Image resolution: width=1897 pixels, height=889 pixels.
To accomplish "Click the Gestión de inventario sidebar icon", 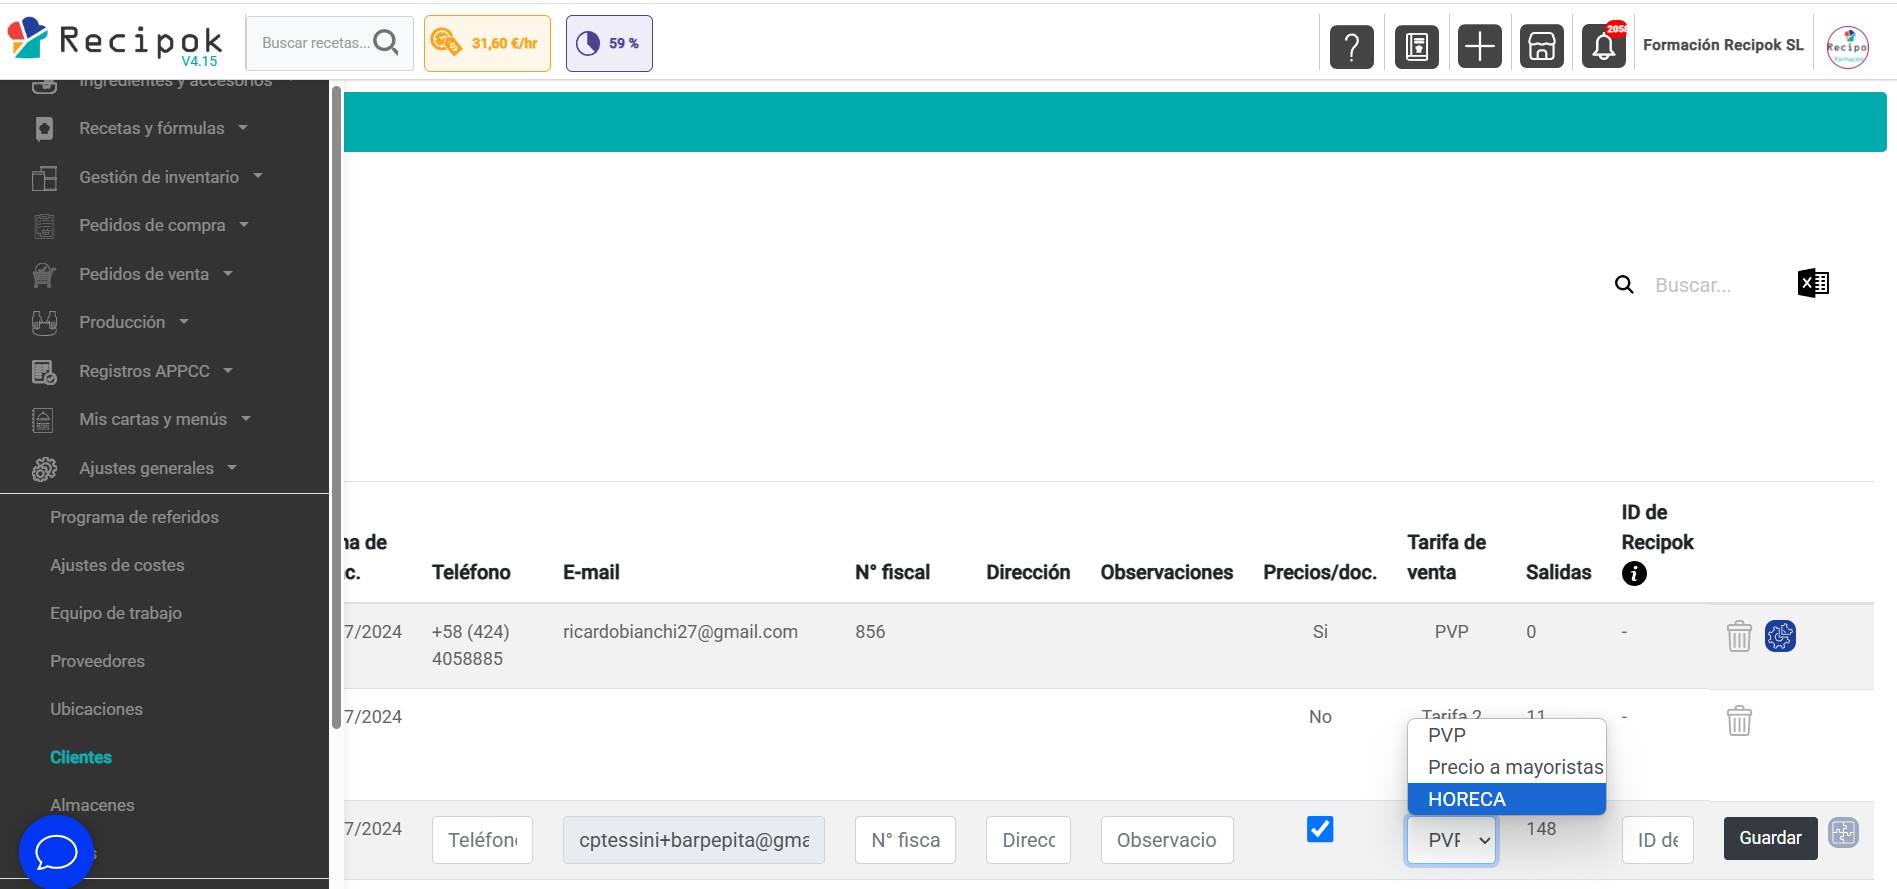I will tap(44, 177).
